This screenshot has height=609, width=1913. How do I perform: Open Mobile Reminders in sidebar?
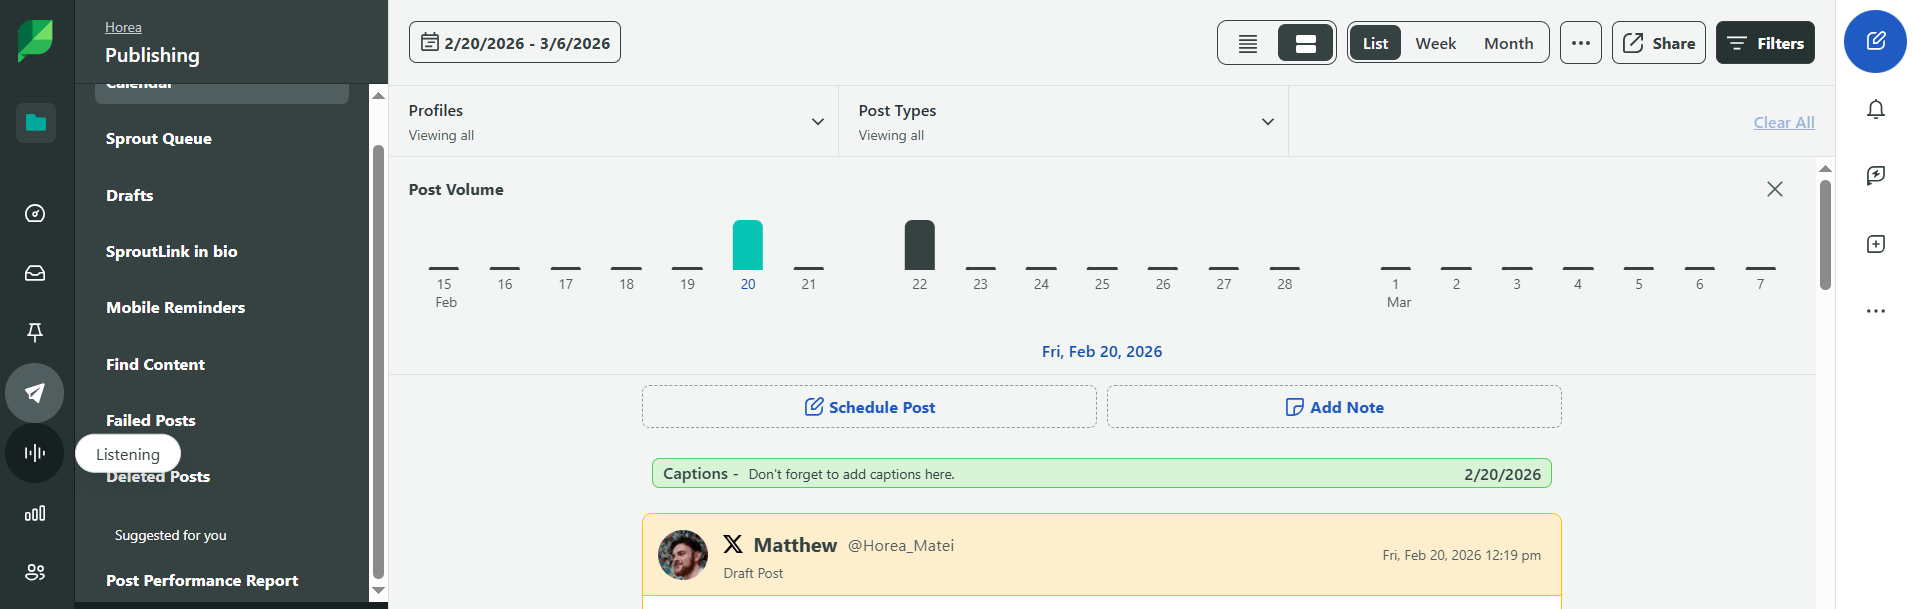(x=176, y=307)
